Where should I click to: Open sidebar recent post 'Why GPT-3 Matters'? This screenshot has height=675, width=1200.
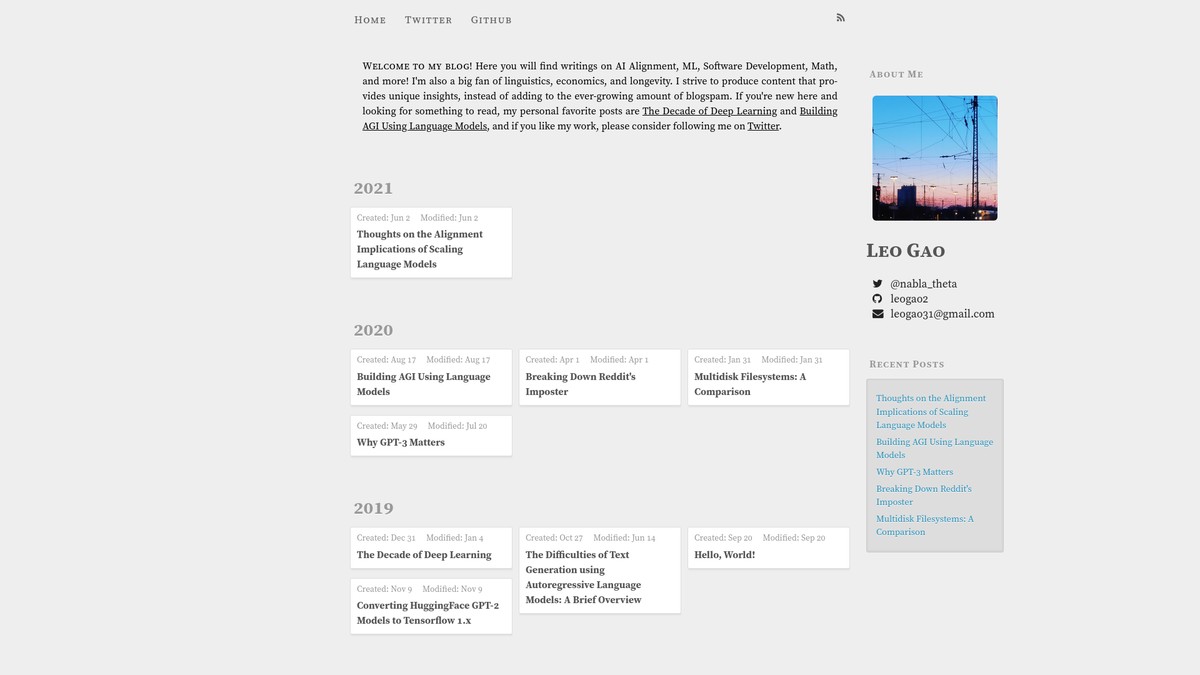coord(915,472)
